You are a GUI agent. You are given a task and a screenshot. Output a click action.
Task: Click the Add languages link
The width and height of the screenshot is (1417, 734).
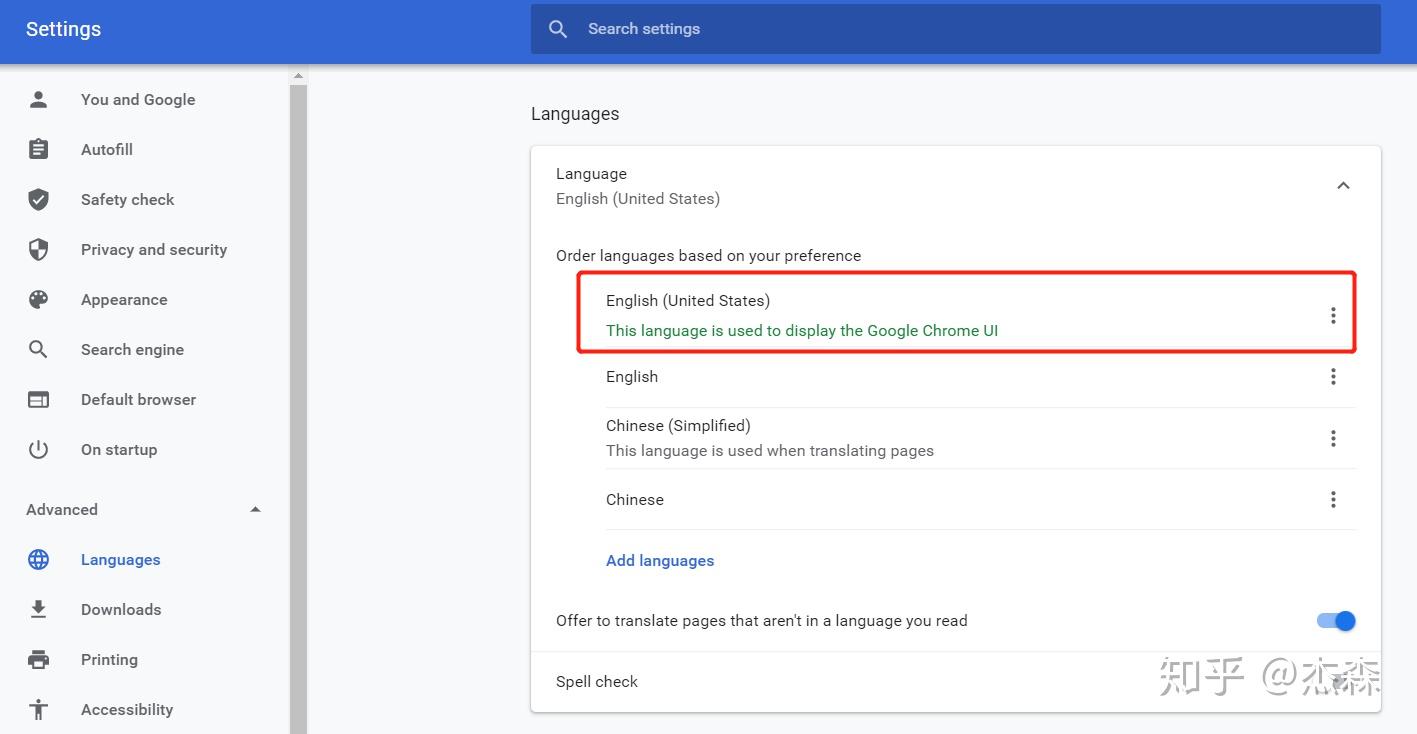pos(660,560)
